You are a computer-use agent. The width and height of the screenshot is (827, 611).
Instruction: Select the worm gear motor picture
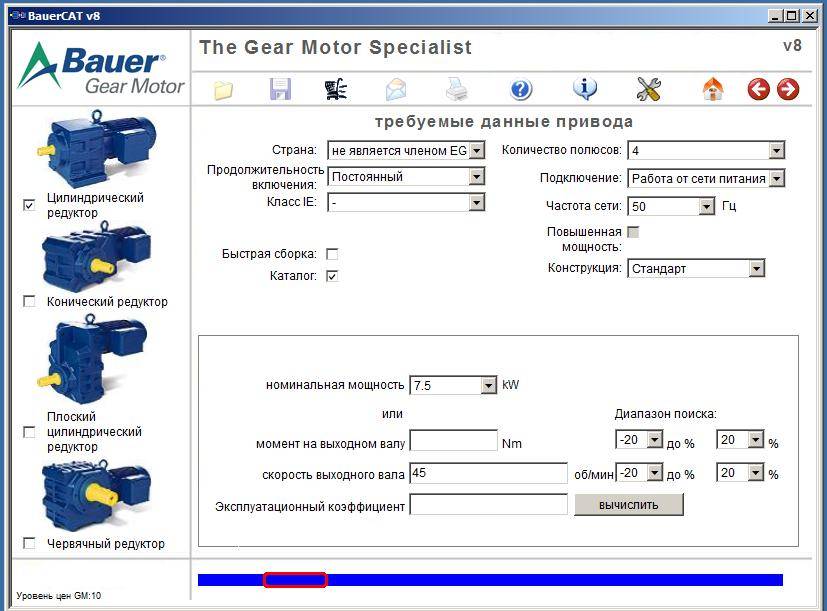[x=97, y=495]
